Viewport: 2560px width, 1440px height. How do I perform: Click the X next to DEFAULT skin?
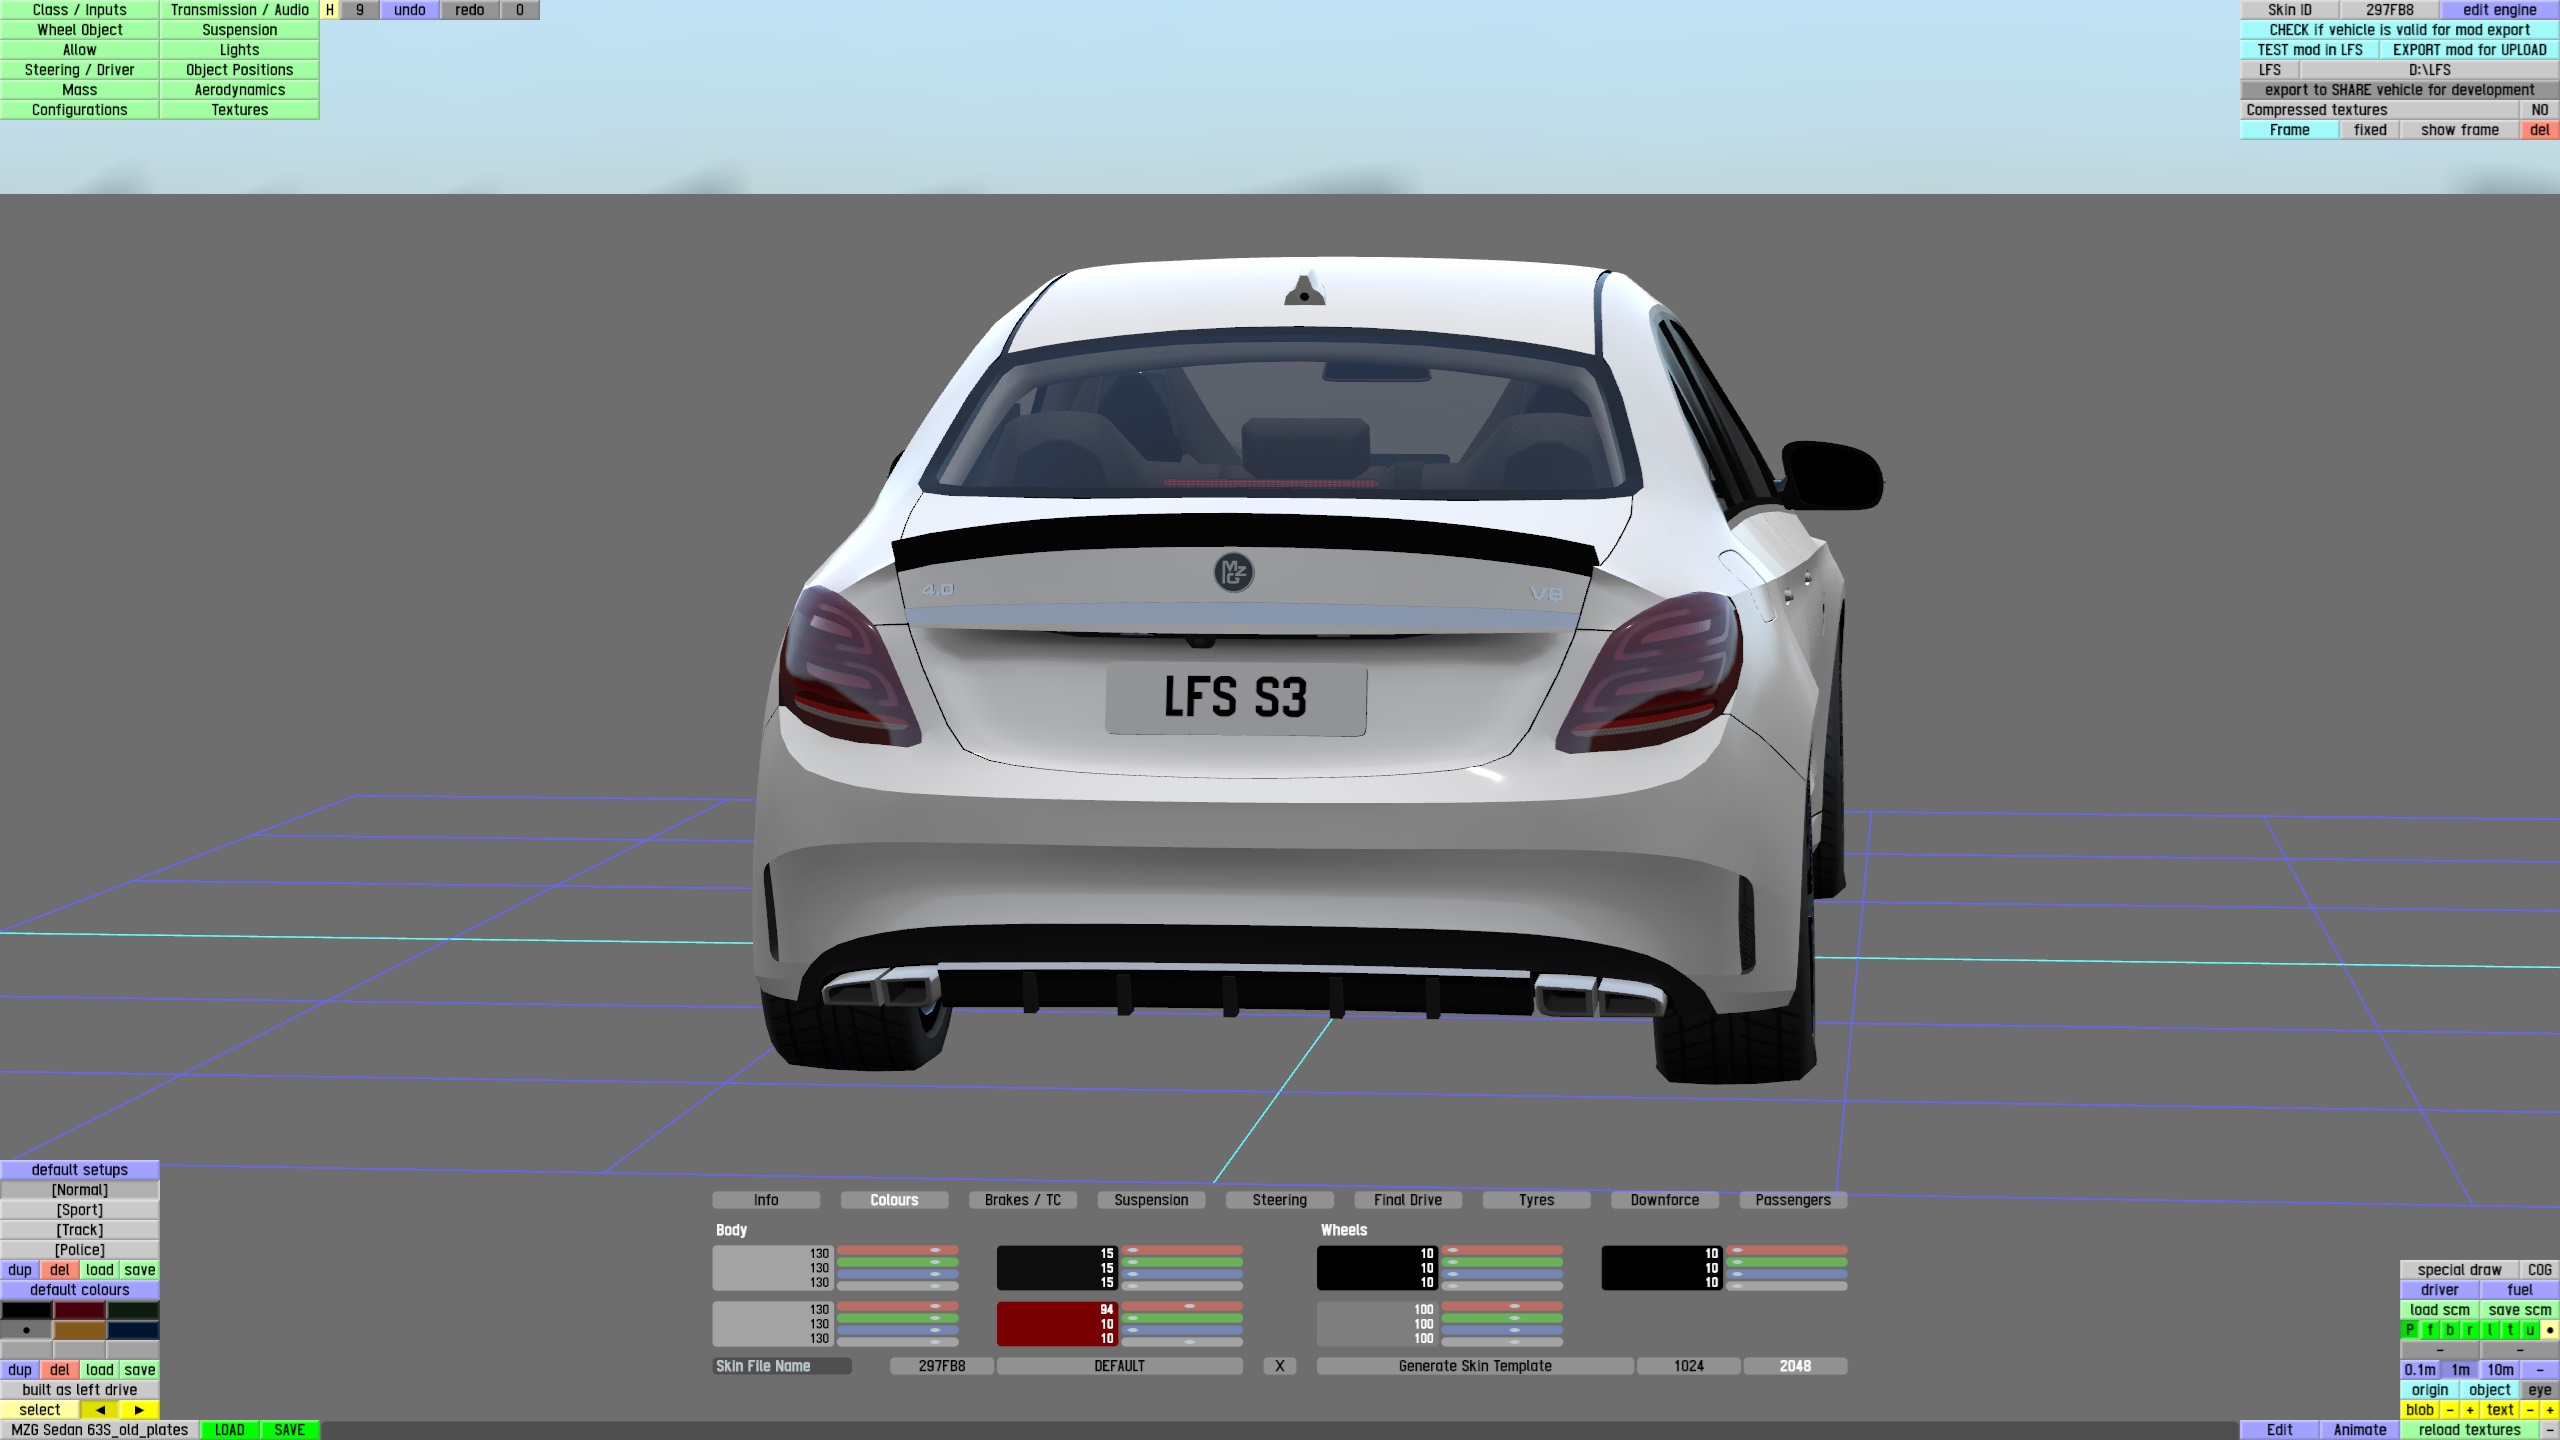[1279, 1366]
